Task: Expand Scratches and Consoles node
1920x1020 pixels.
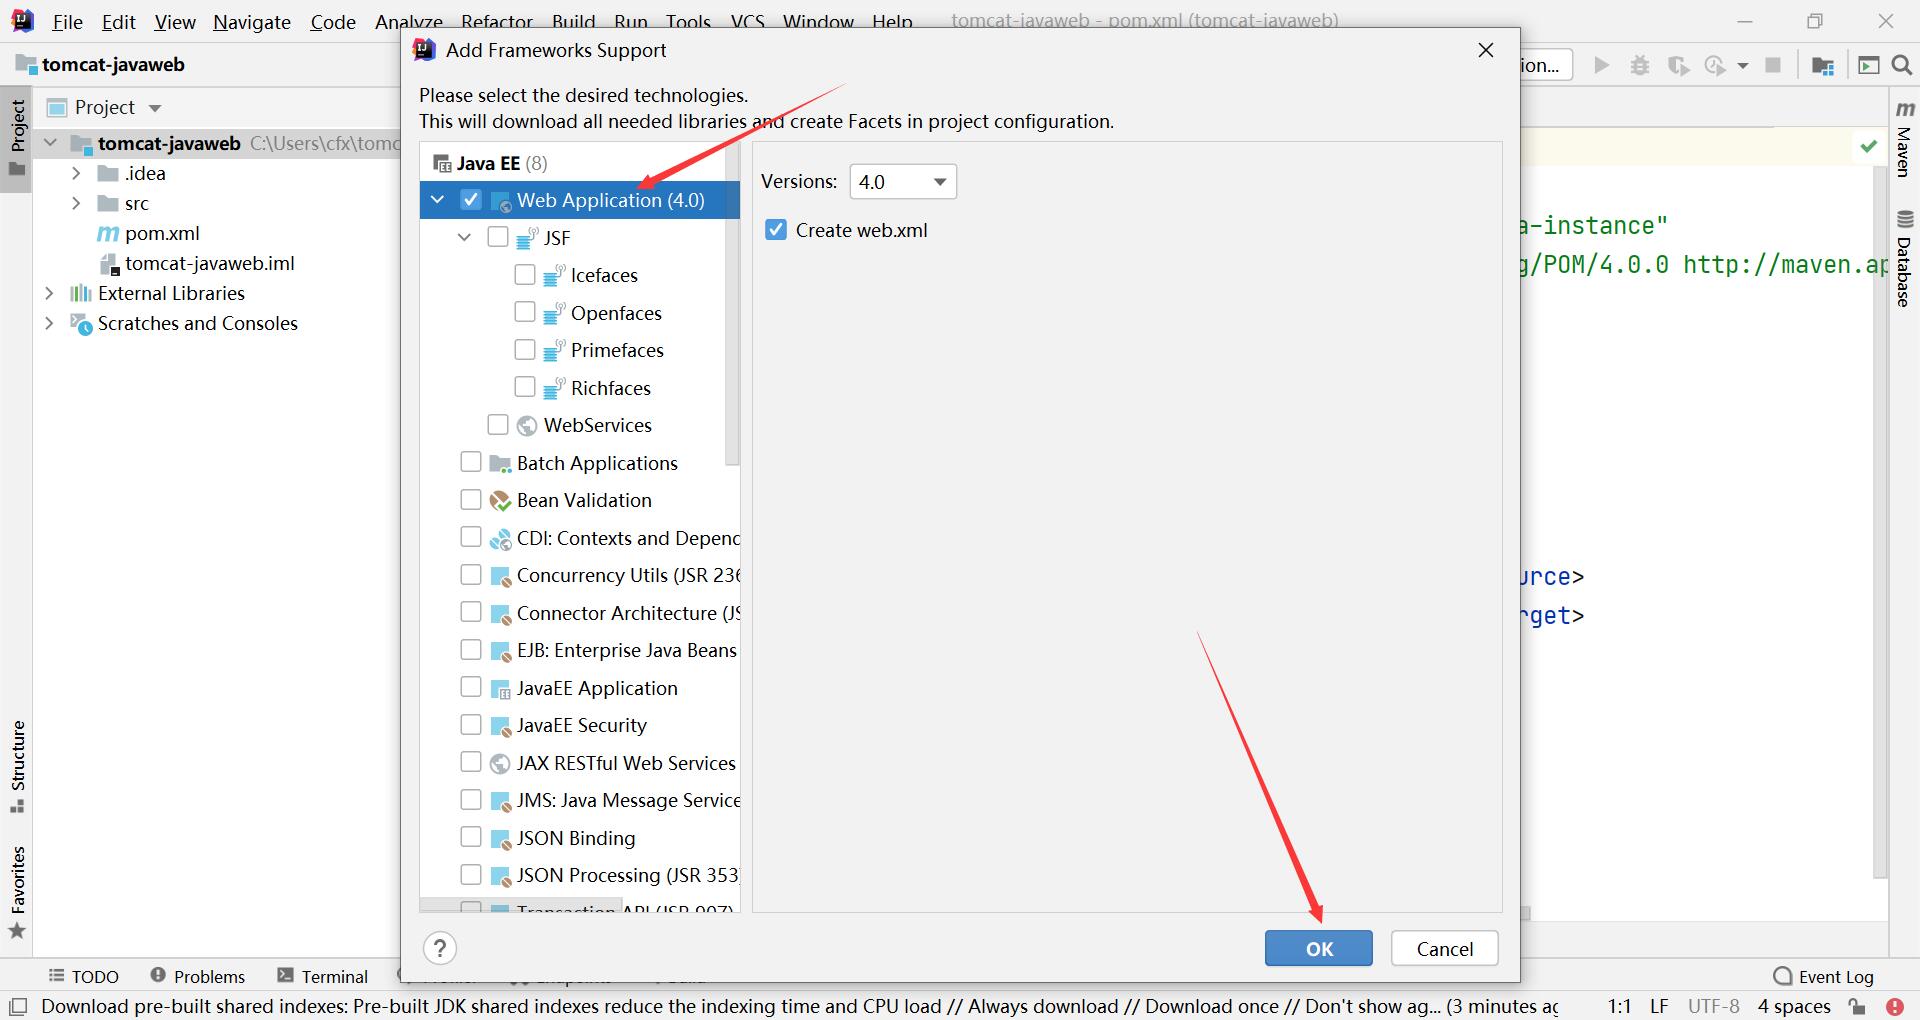Action: [49, 324]
